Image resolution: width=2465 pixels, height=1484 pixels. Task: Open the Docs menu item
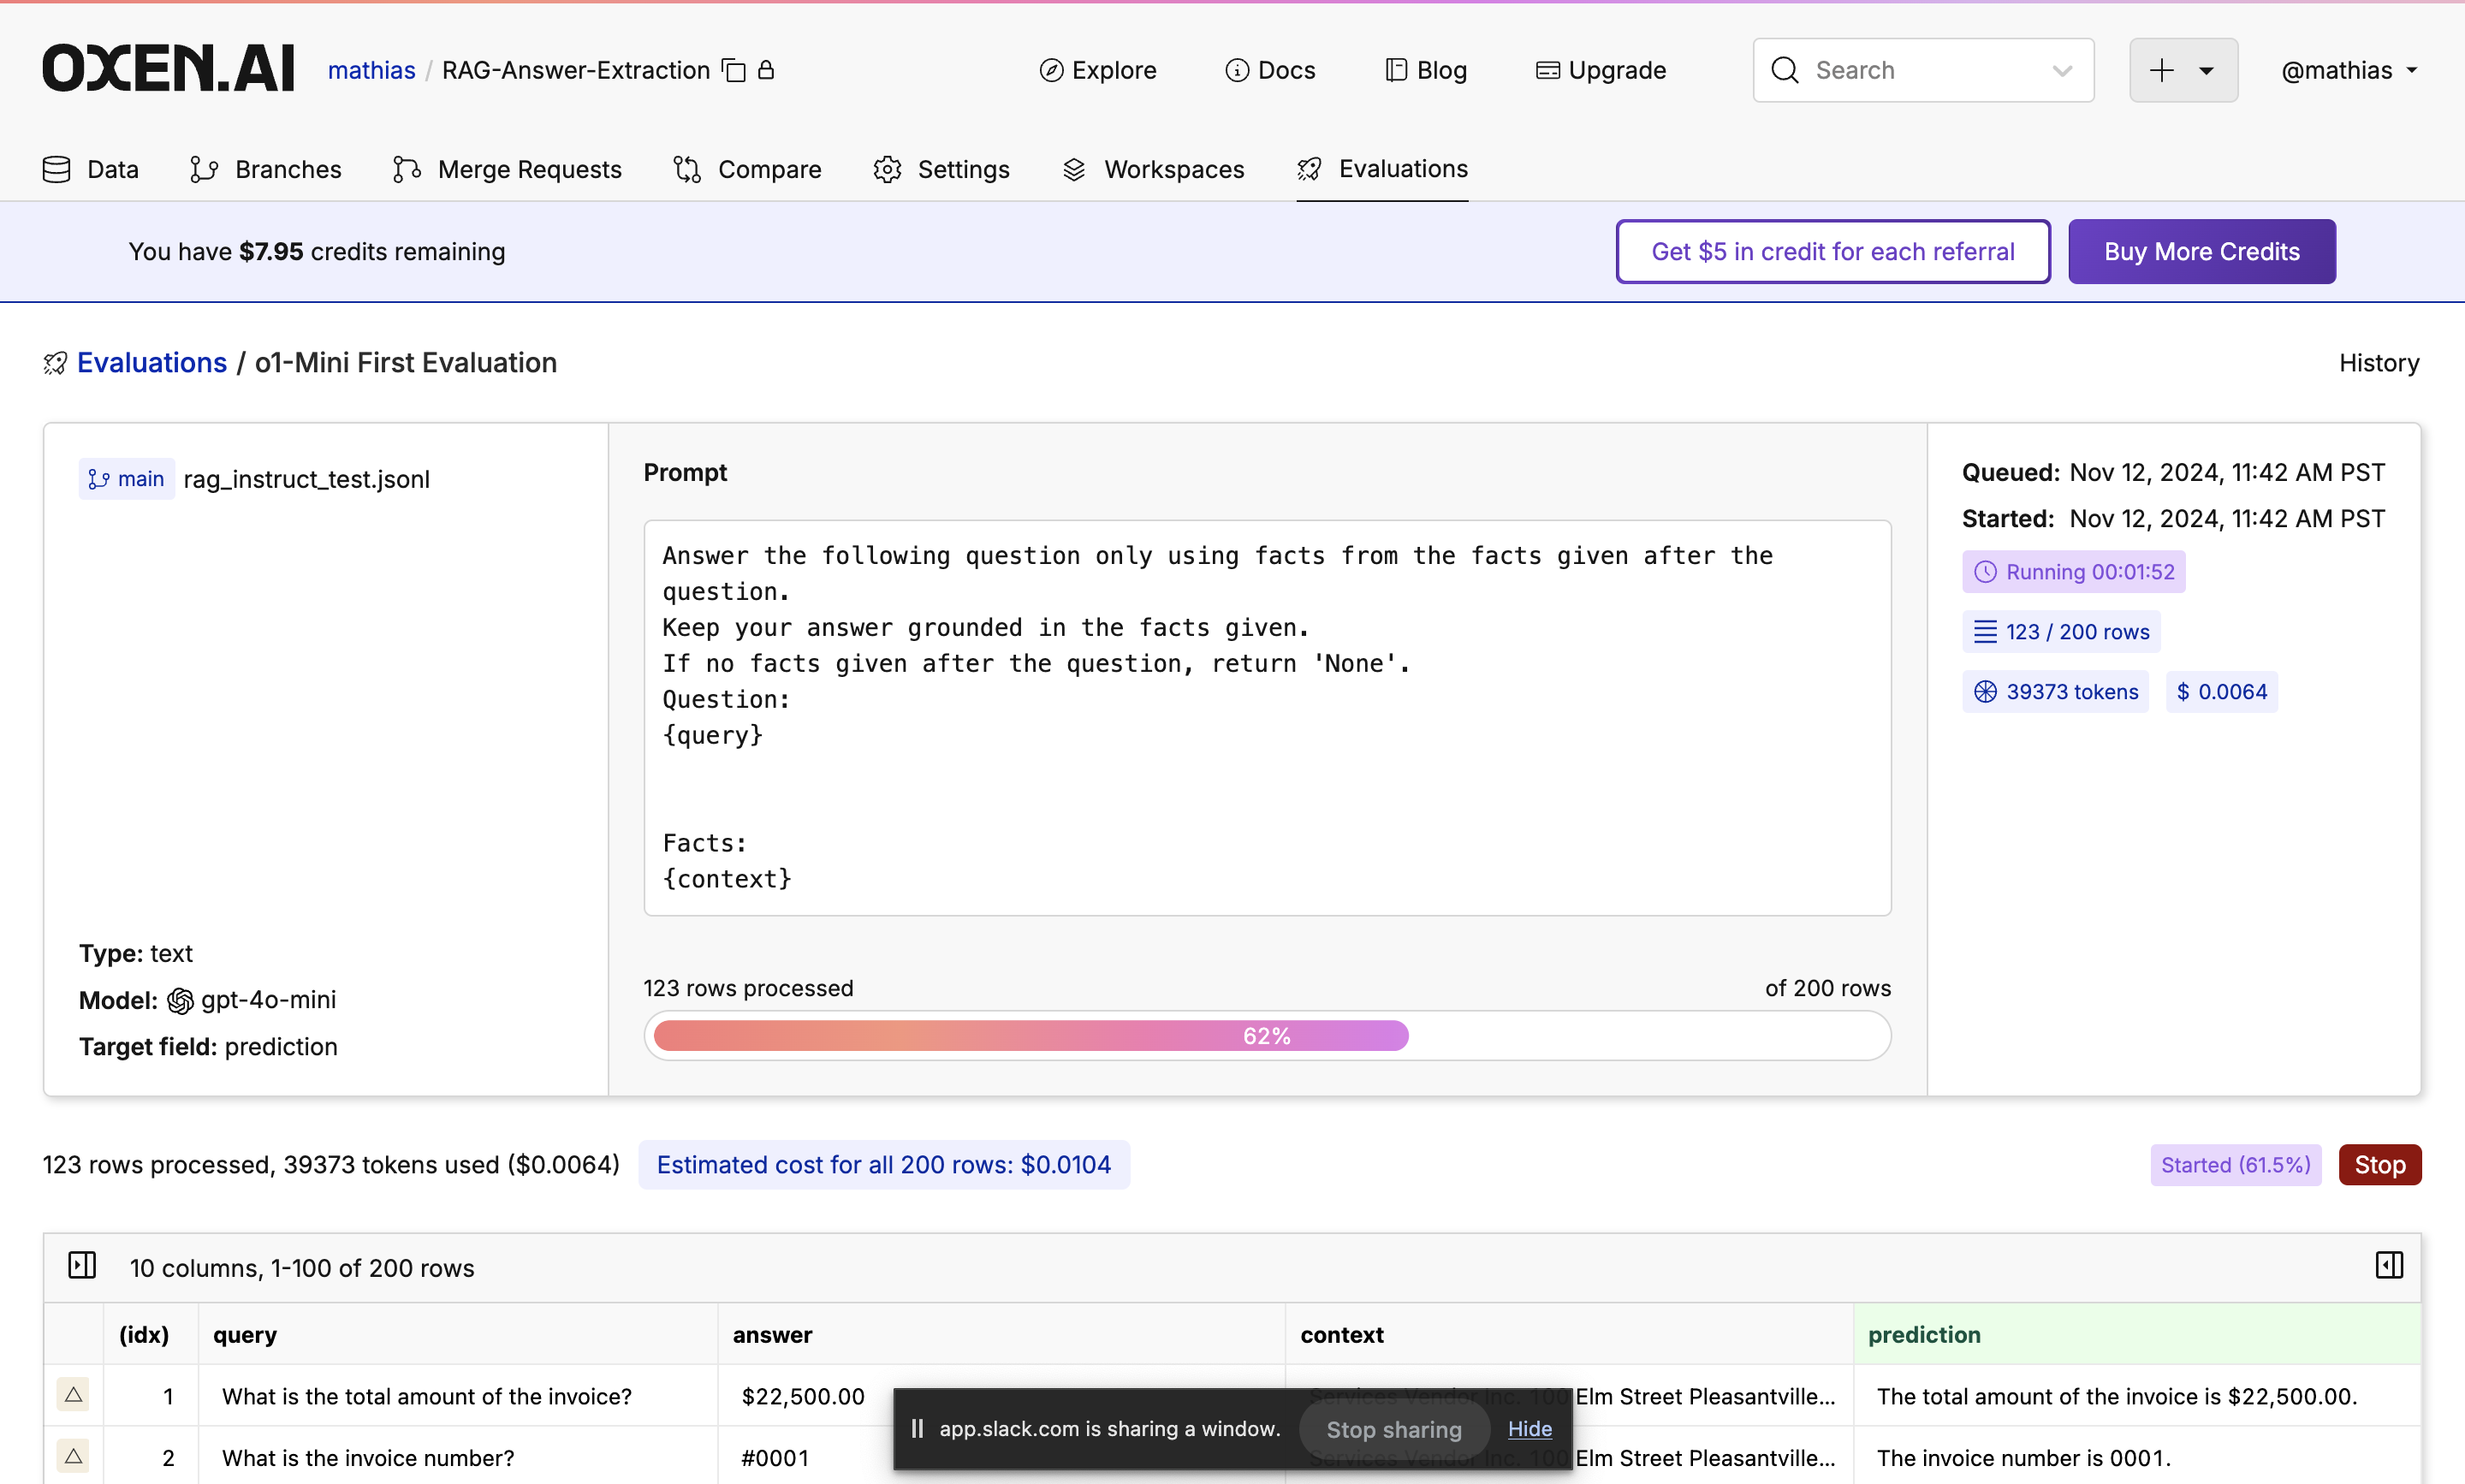tap(1272, 70)
